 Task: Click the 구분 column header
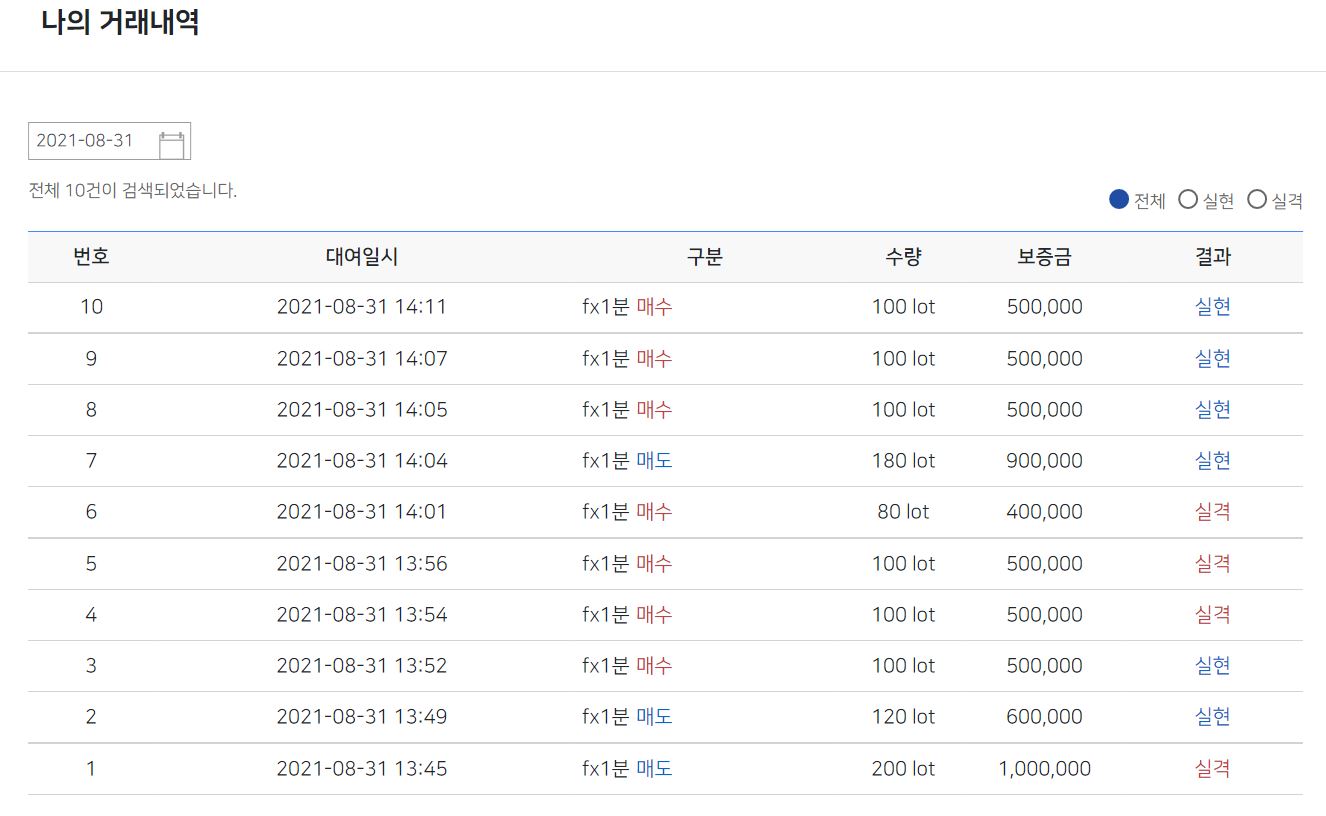(704, 257)
